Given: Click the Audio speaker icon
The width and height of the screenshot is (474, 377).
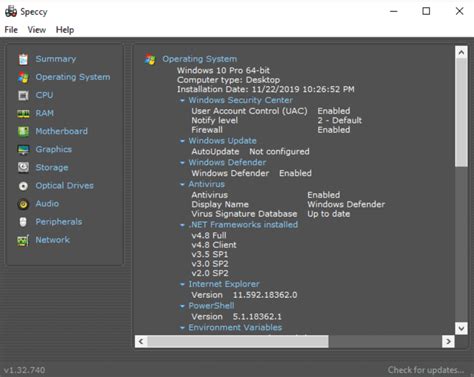Looking at the screenshot, I should [x=23, y=204].
